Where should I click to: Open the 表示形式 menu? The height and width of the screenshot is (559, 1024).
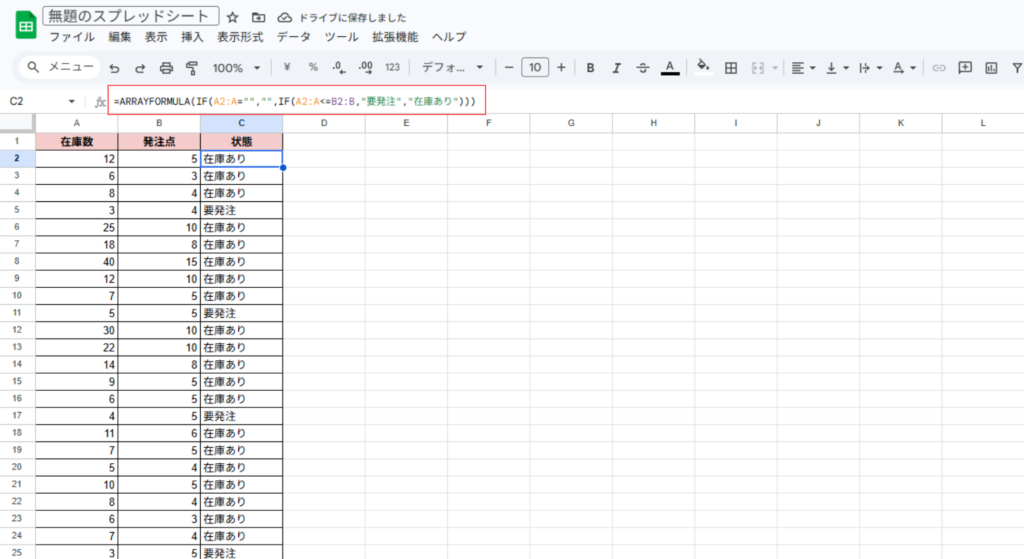point(240,37)
